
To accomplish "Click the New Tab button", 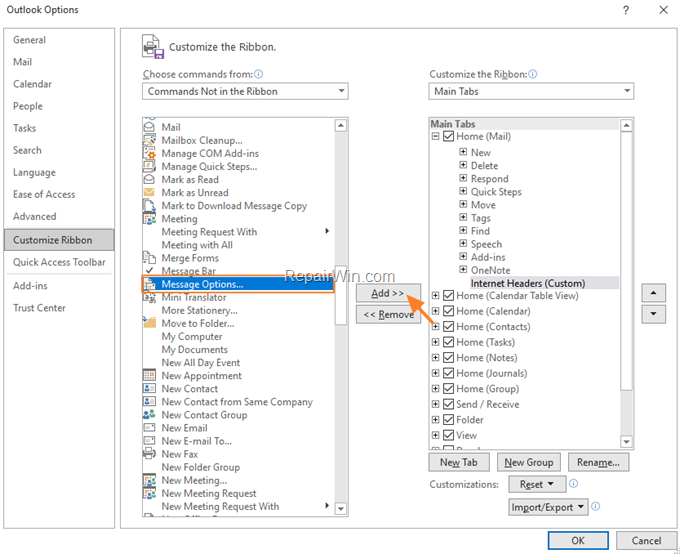I will pos(459,462).
